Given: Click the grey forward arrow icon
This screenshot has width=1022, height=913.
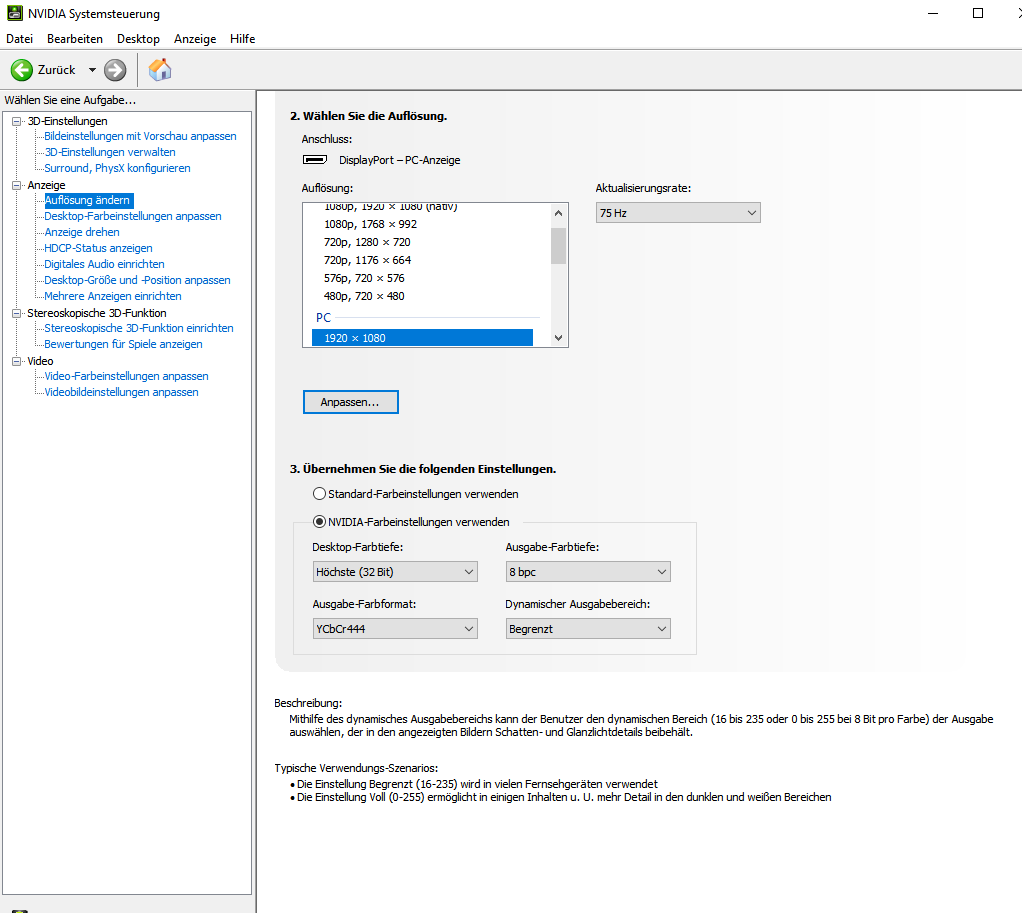Looking at the screenshot, I should [x=115, y=70].
